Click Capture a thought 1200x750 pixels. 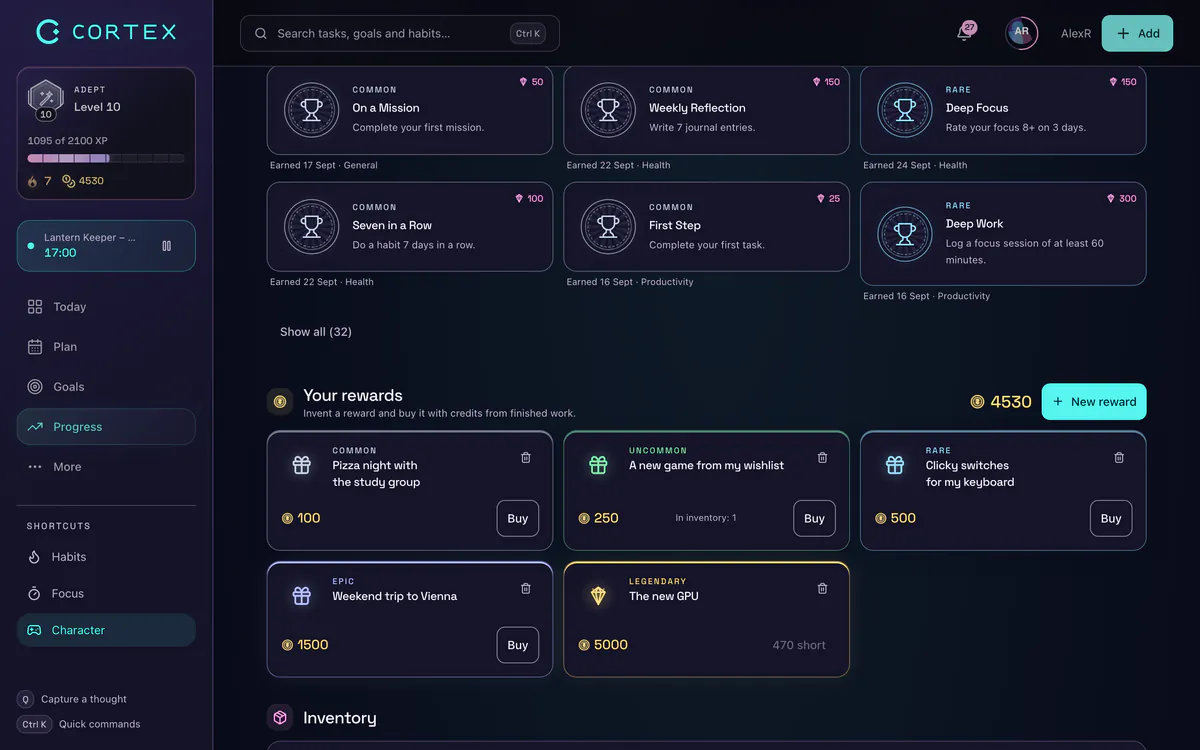click(72, 699)
